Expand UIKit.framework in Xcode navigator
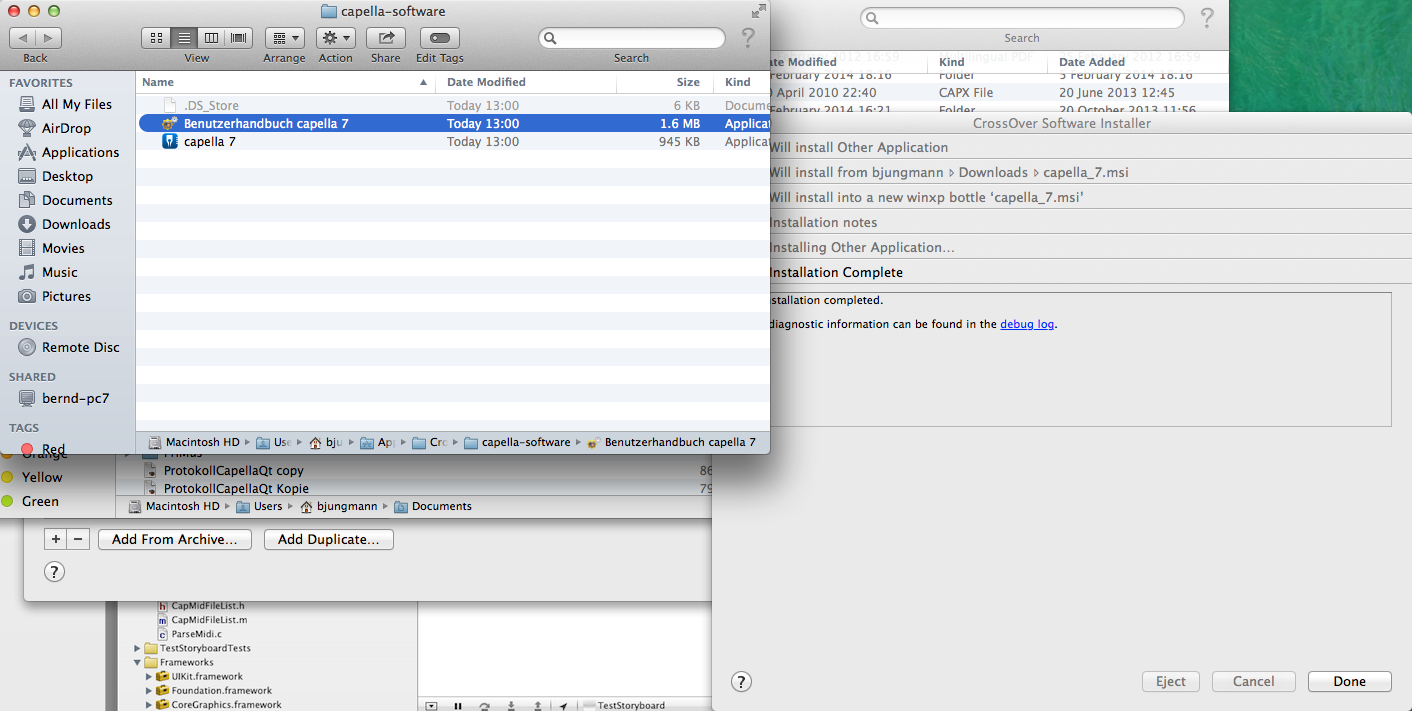Screen dimensions: 1412x711 pos(149,676)
